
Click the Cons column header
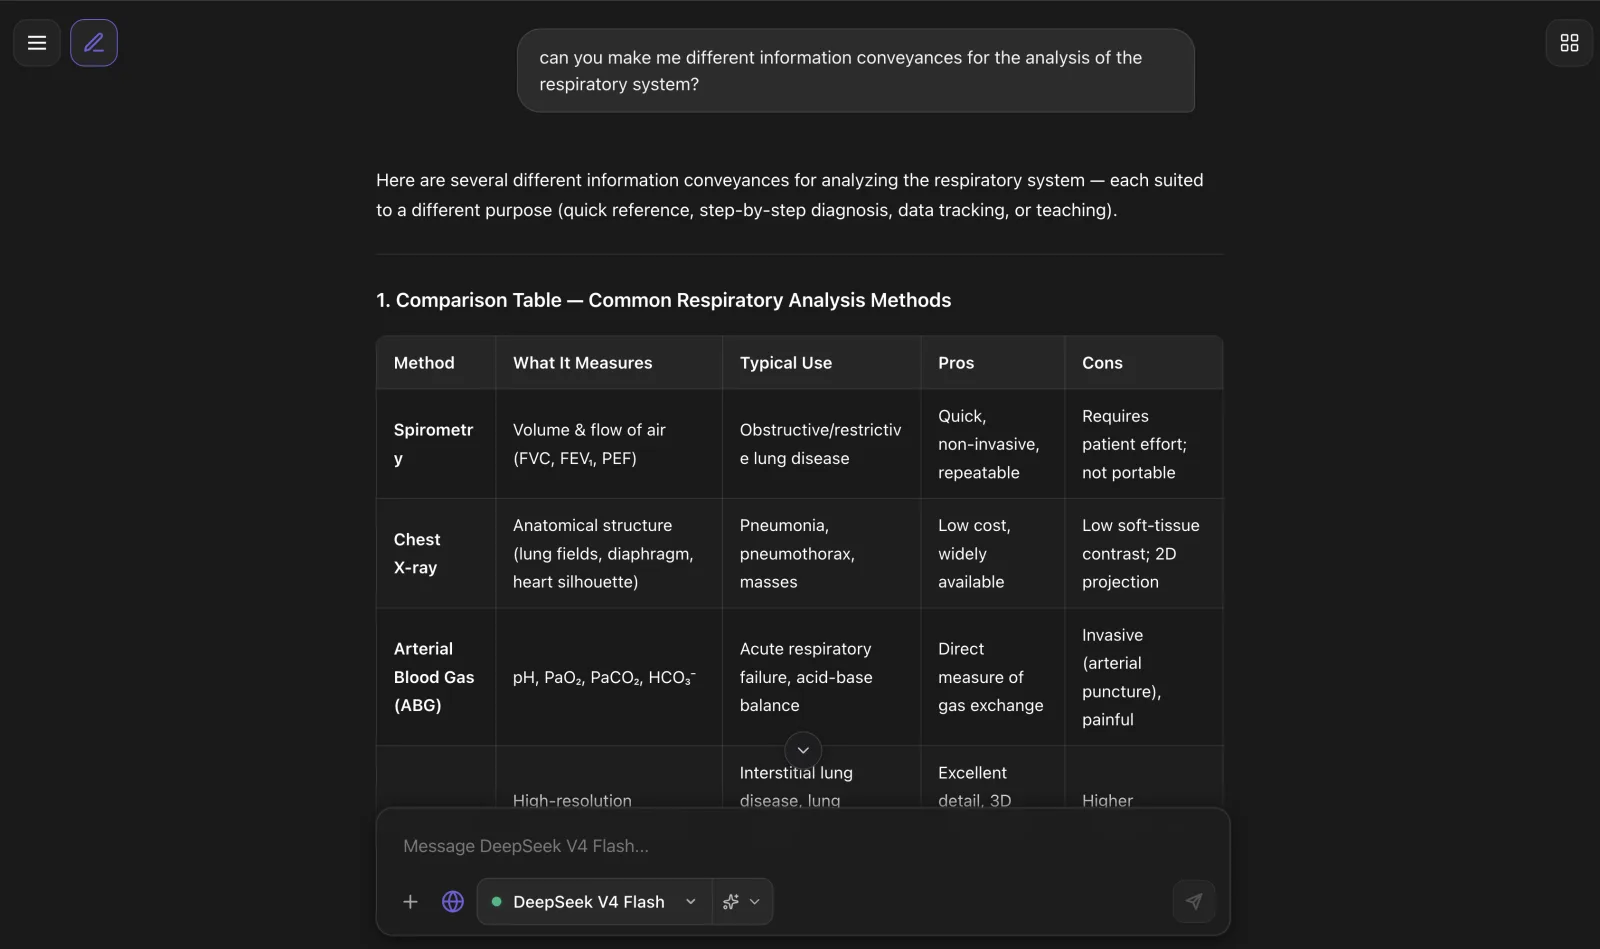1143,363
